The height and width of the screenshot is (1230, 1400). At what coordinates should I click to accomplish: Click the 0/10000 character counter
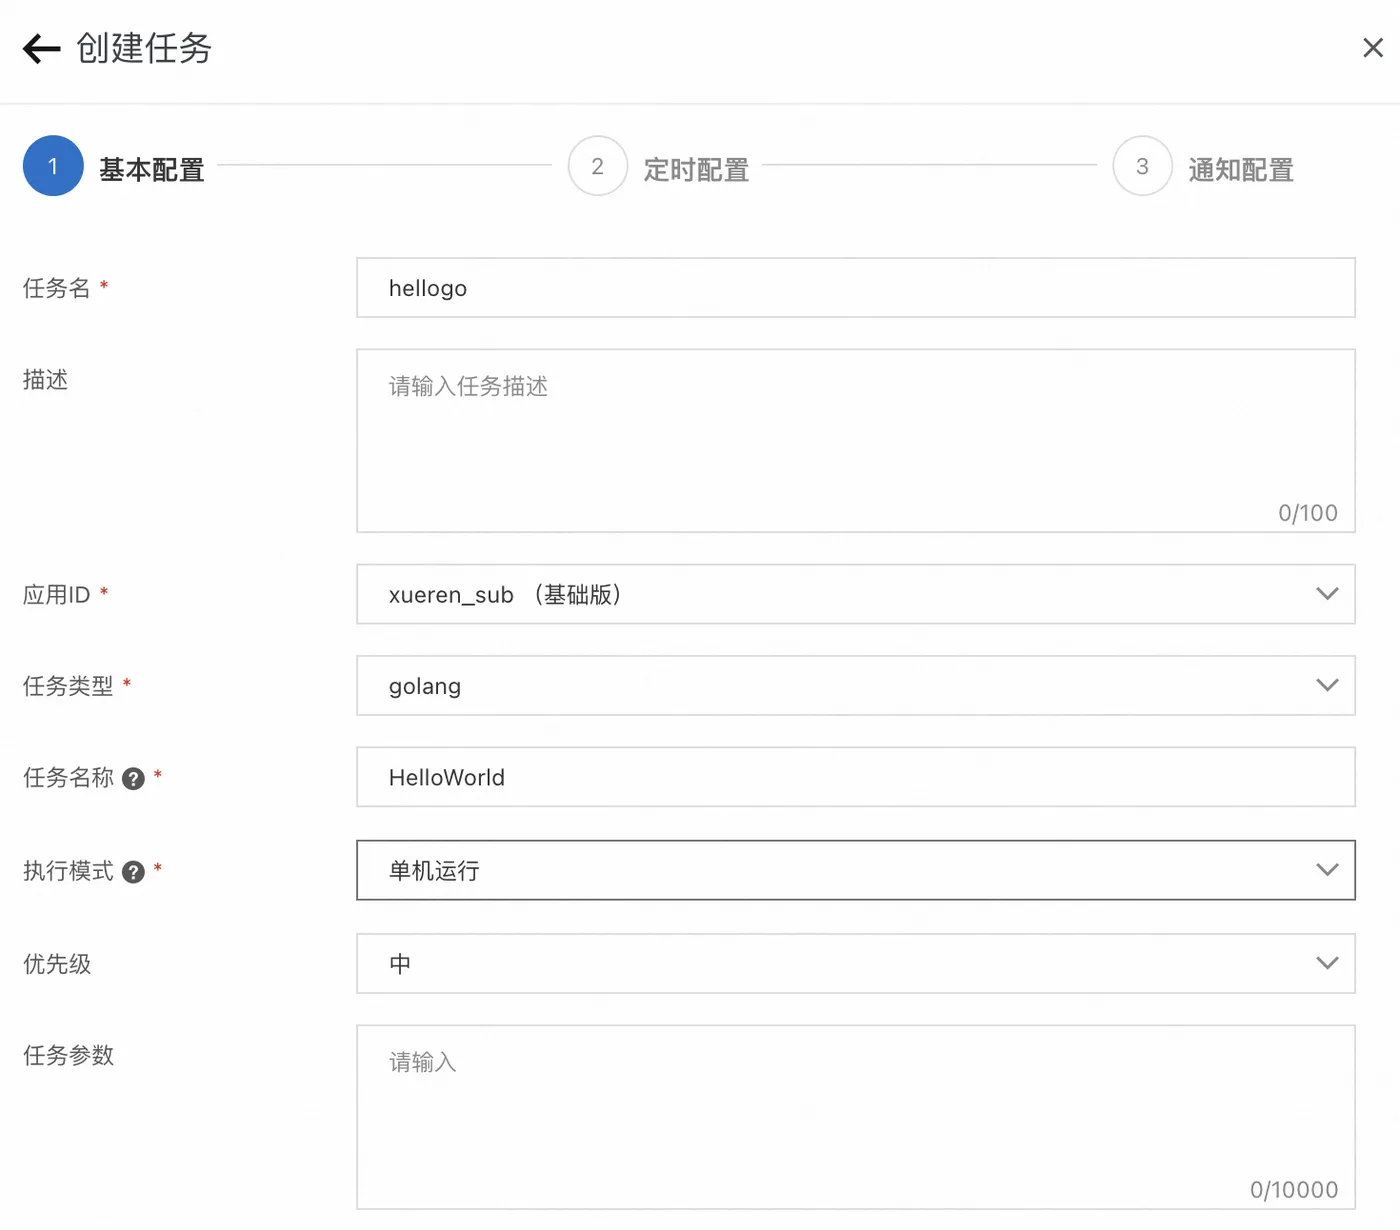(1294, 1190)
